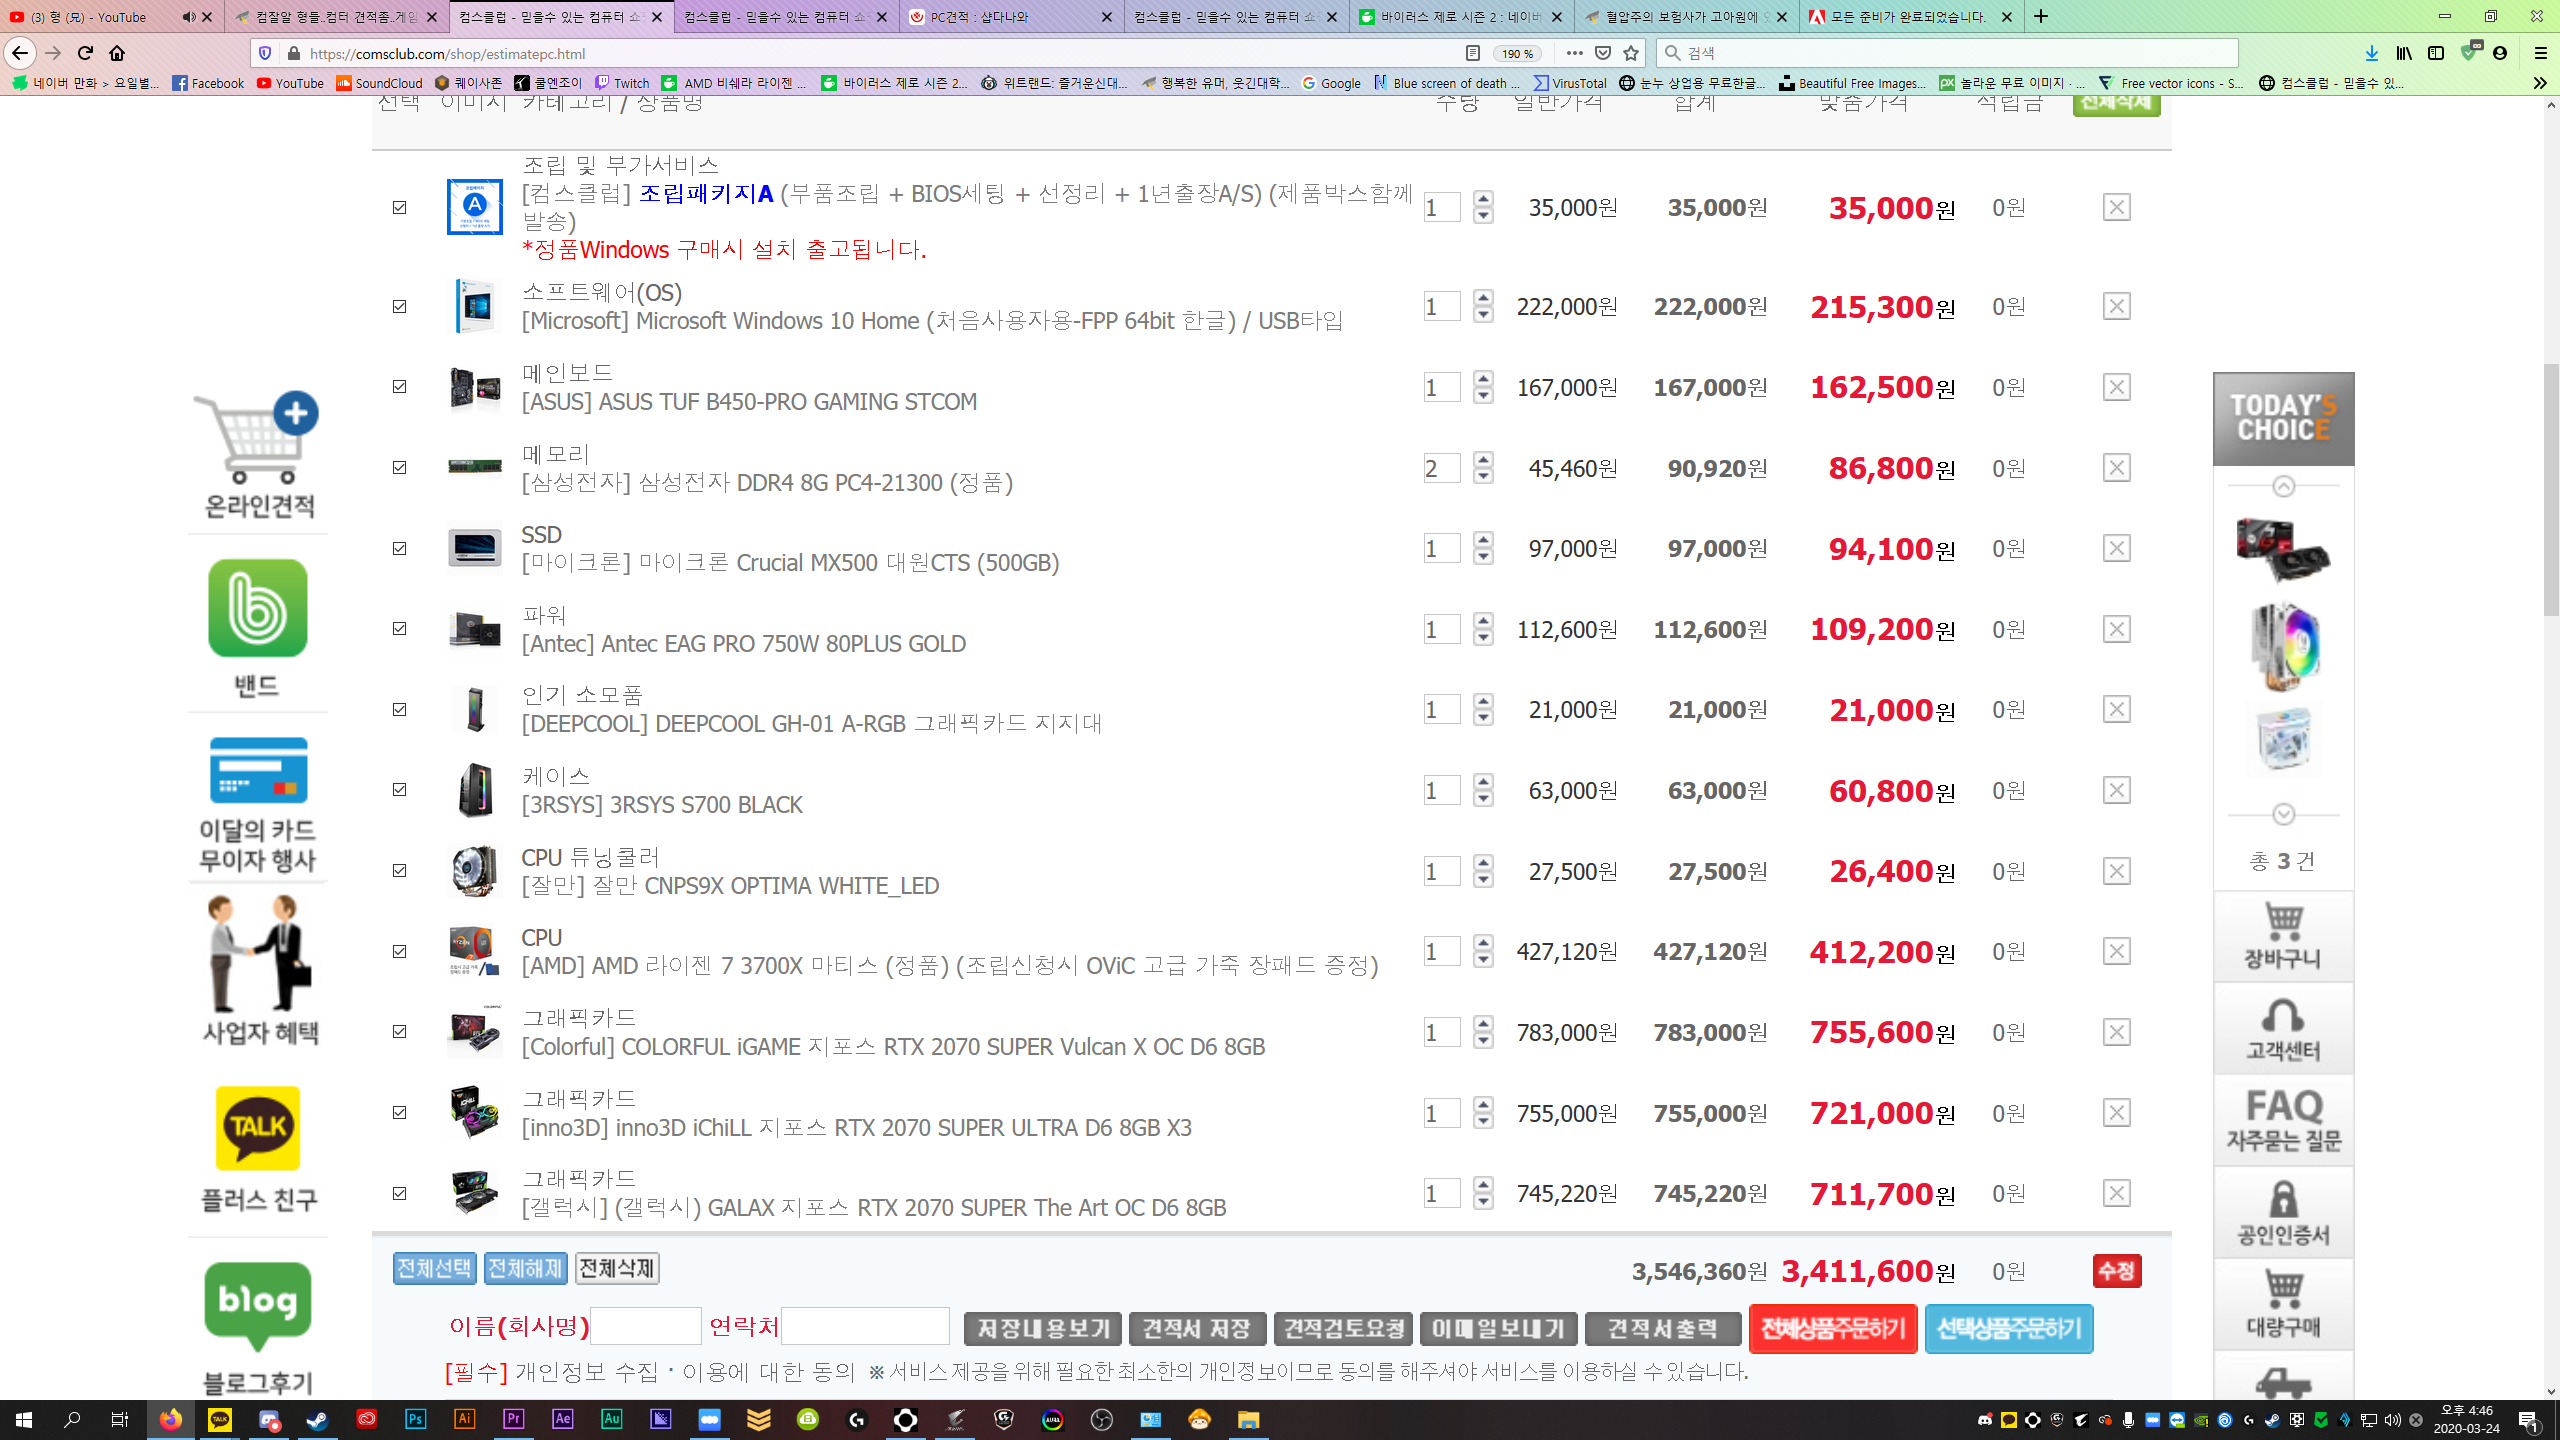Click the 이름(회사명) input field

point(645,1326)
